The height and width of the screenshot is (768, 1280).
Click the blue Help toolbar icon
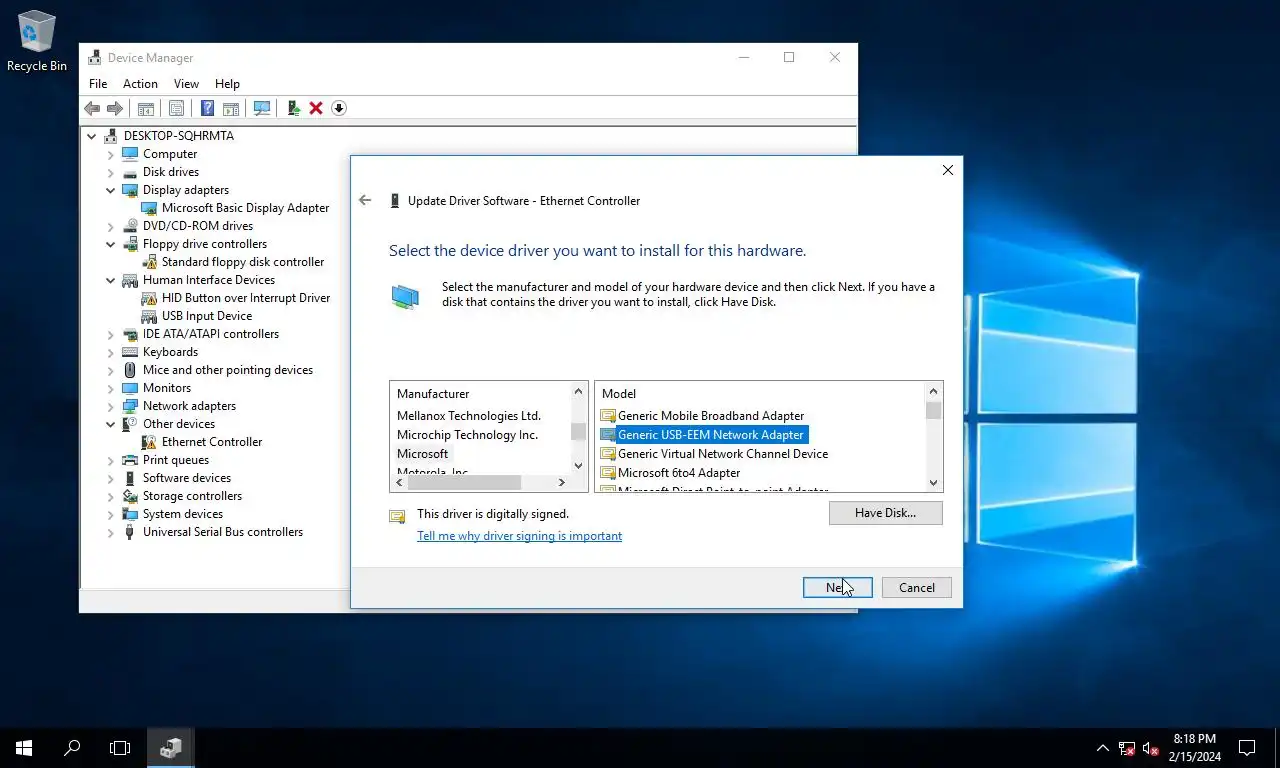pos(207,108)
